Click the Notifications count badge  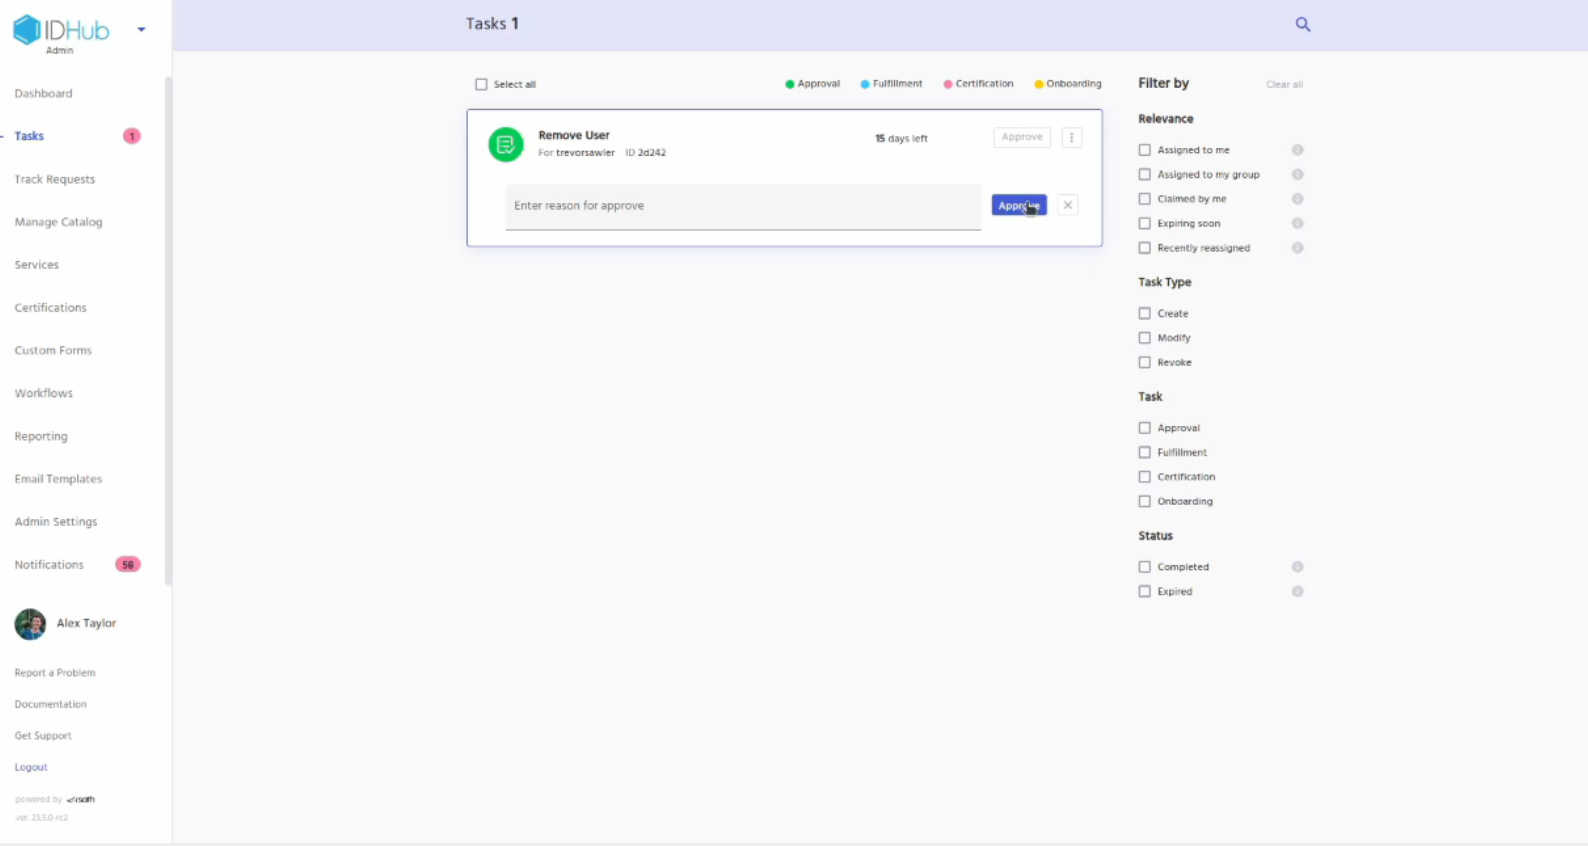[x=127, y=565]
